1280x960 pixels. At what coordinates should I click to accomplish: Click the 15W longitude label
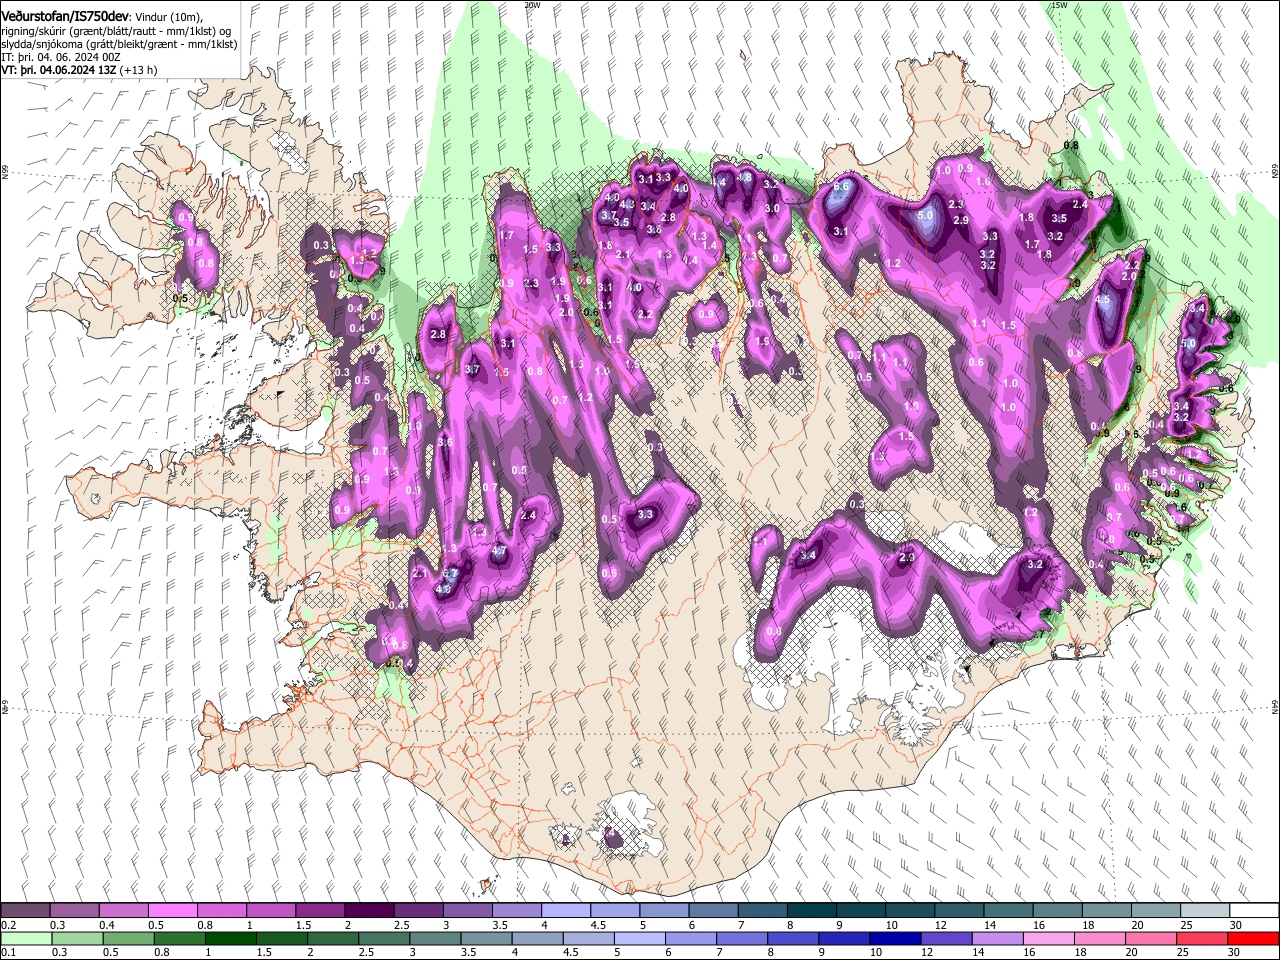1059,5
